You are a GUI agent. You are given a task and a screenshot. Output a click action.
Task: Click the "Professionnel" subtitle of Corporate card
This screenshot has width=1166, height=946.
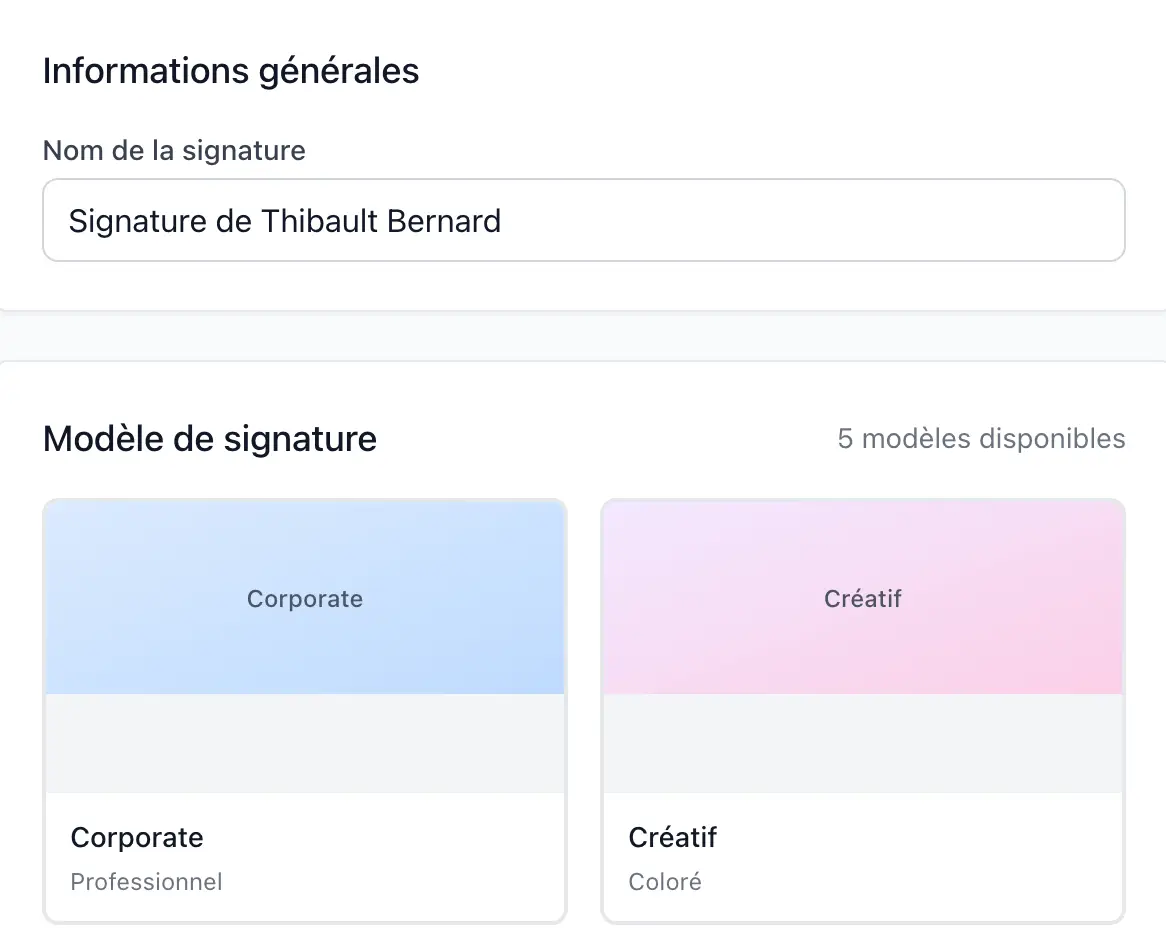146,882
